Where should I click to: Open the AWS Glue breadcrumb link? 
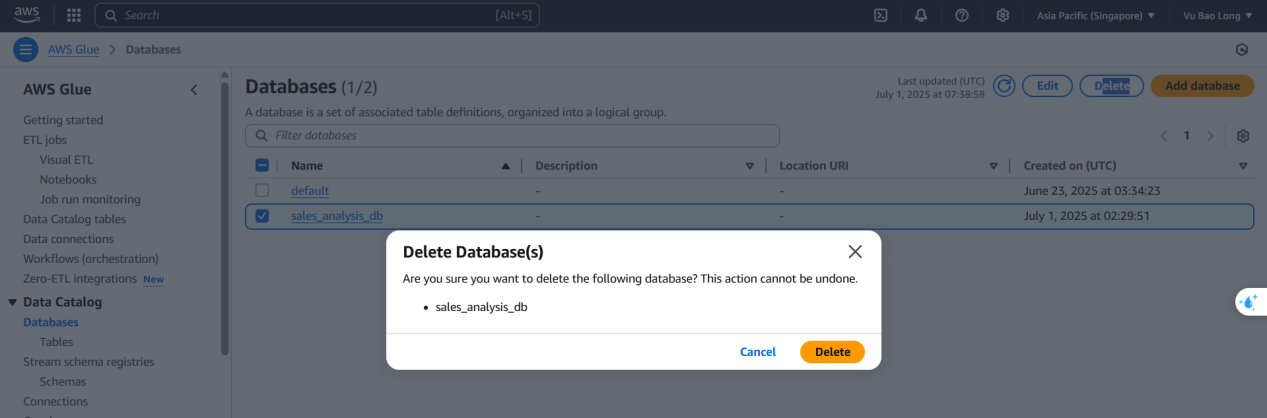click(x=73, y=50)
